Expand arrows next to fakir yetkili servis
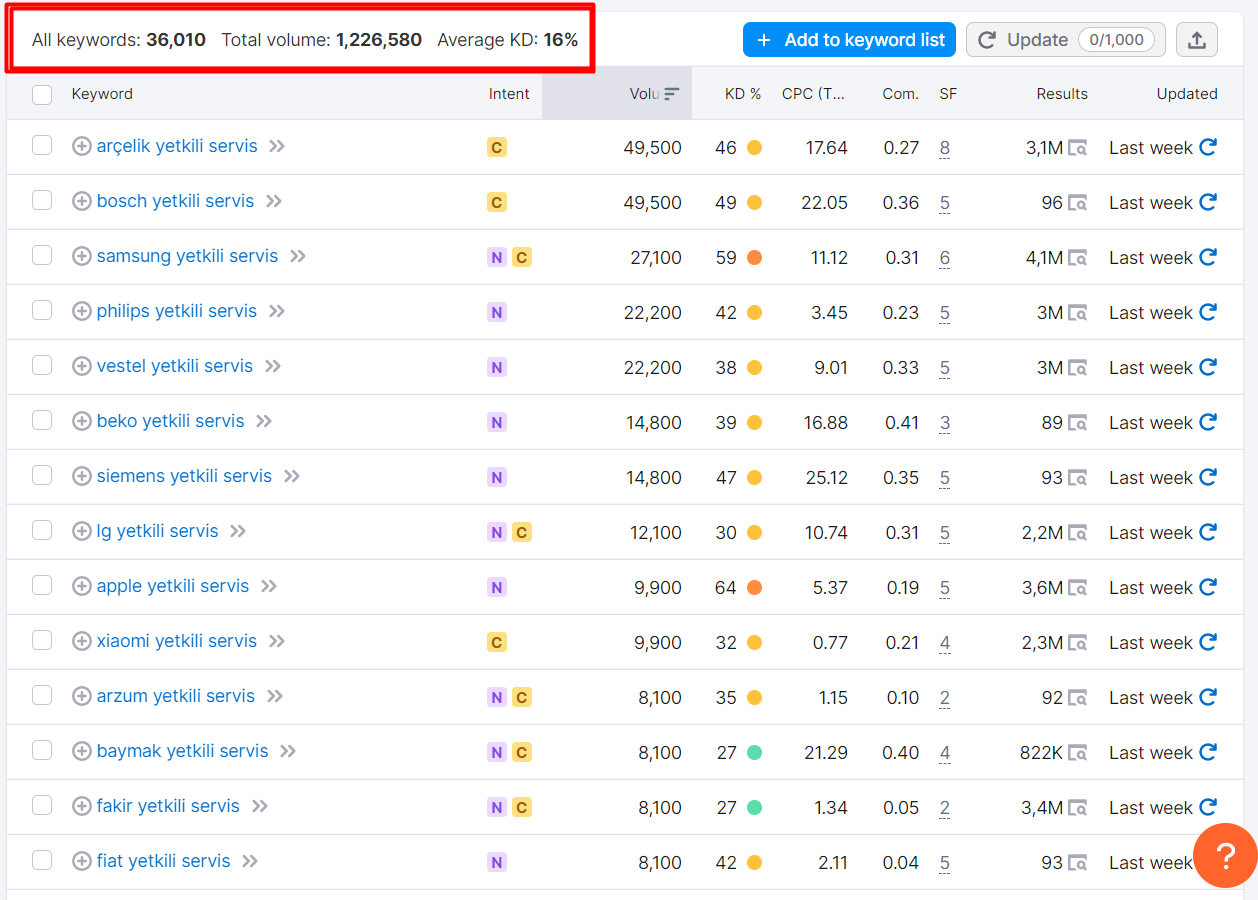 (260, 806)
